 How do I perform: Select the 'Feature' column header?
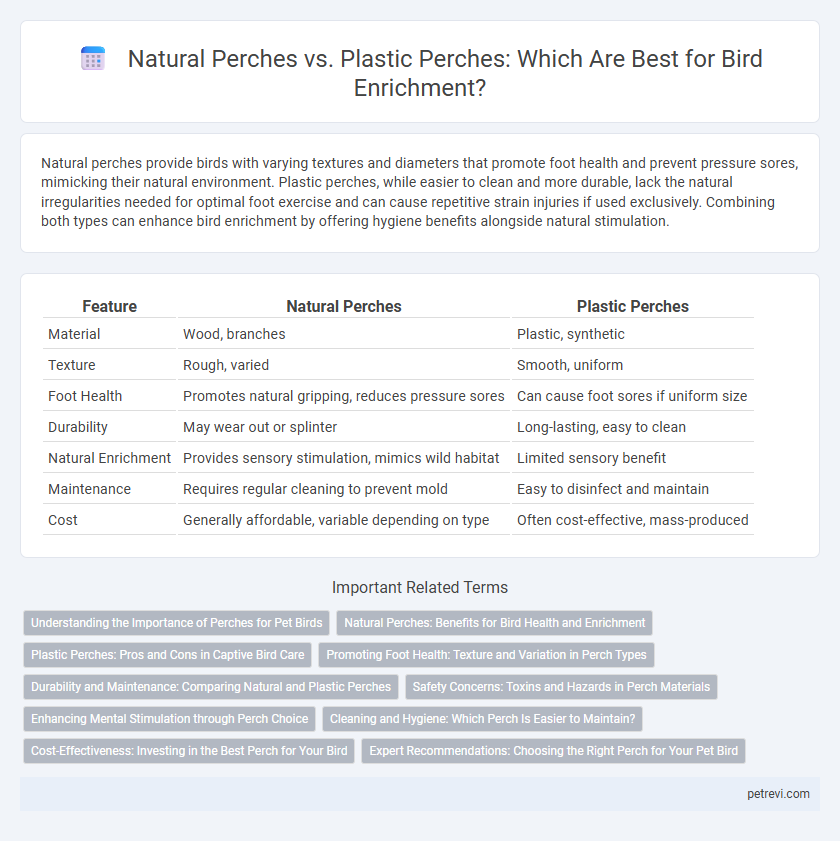(109, 306)
